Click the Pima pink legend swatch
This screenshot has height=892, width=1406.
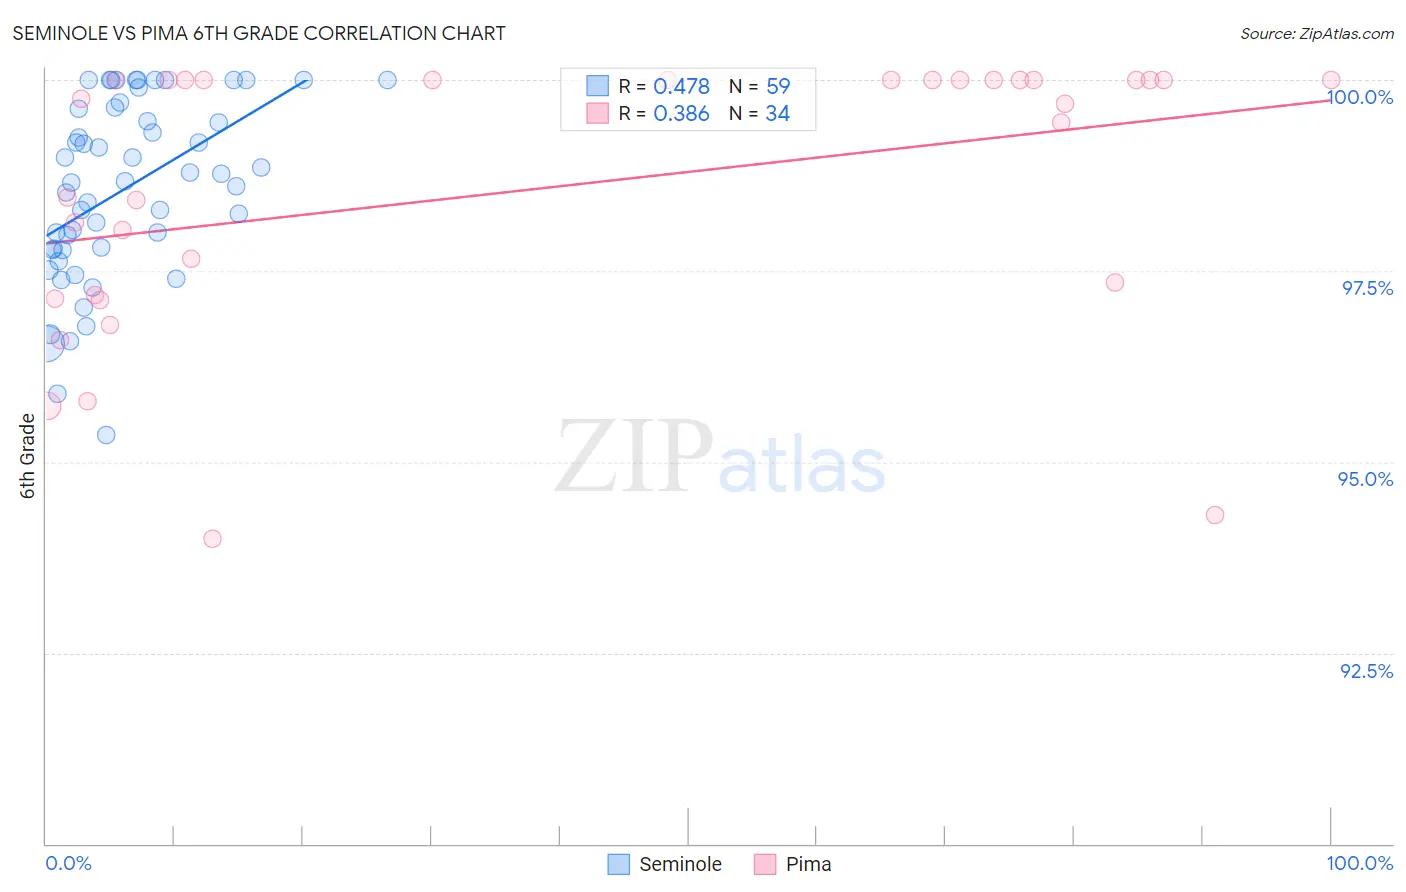coord(765,864)
